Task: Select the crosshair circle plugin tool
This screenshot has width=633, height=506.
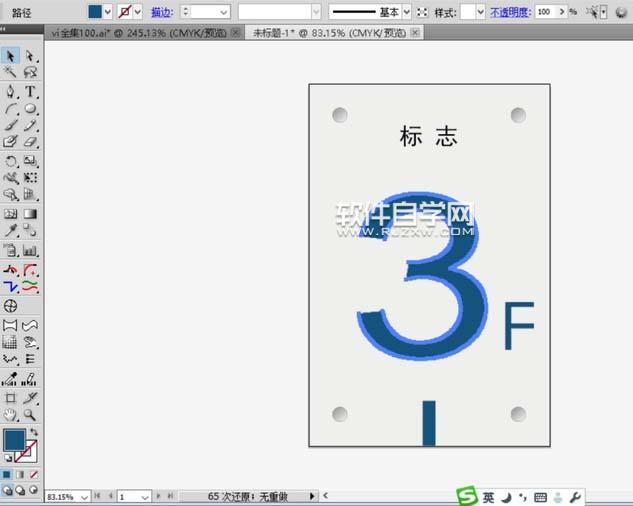Action: click(10, 306)
